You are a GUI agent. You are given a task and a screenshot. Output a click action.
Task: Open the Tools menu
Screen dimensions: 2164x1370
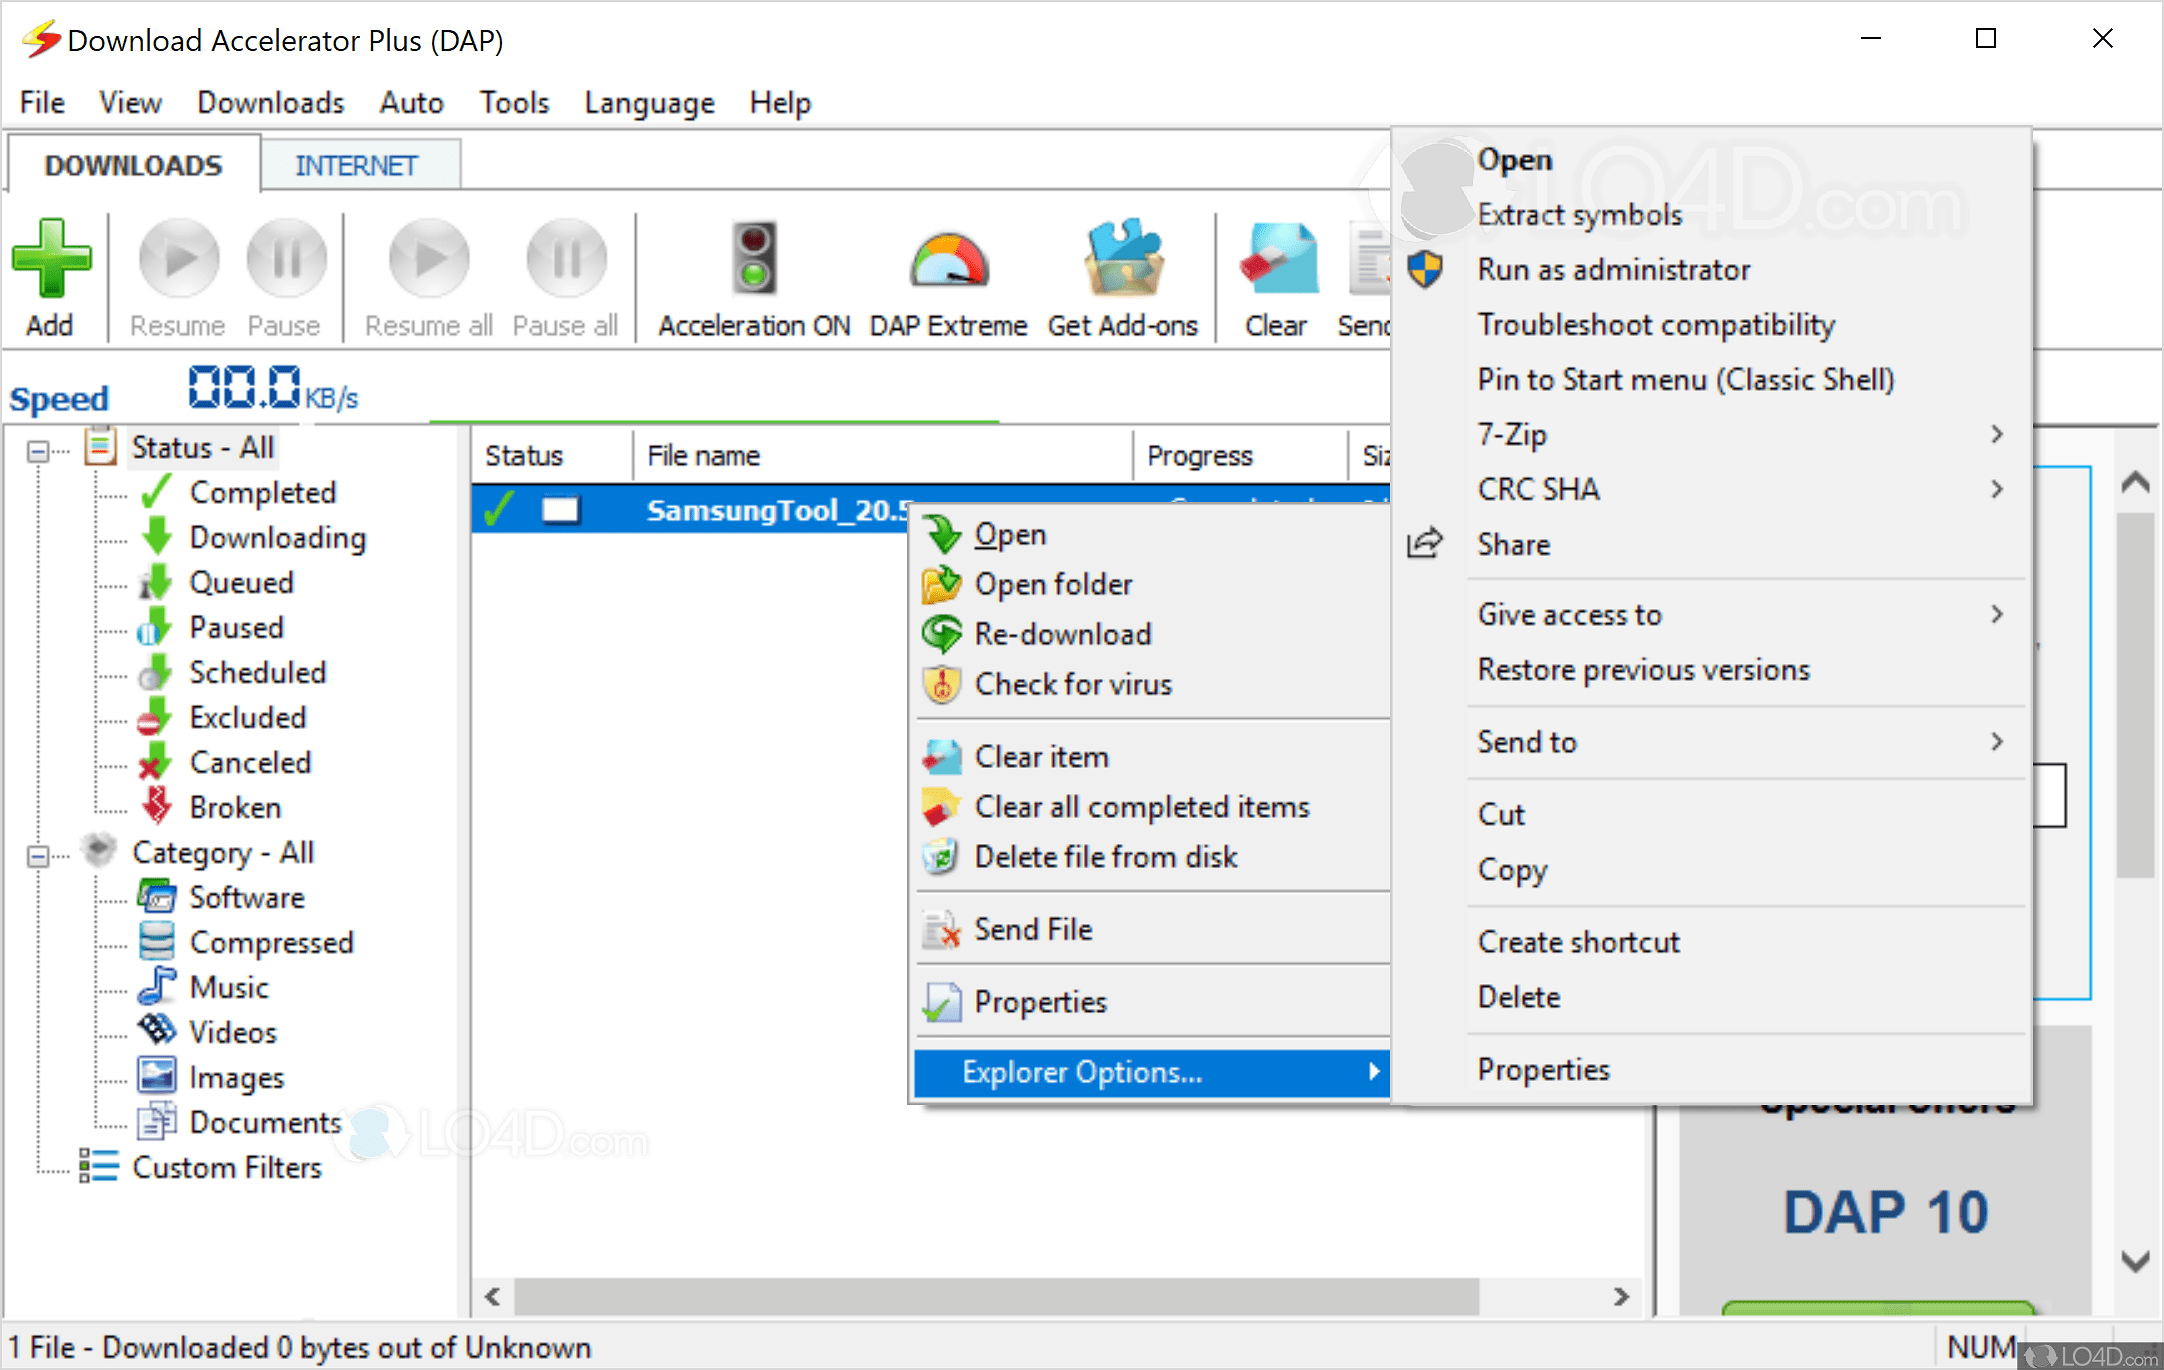[x=514, y=102]
